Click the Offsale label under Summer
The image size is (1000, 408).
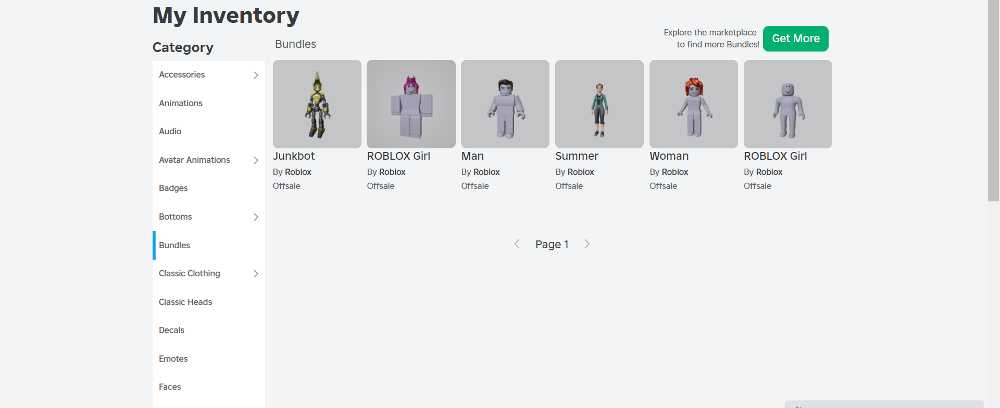click(x=569, y=186)
